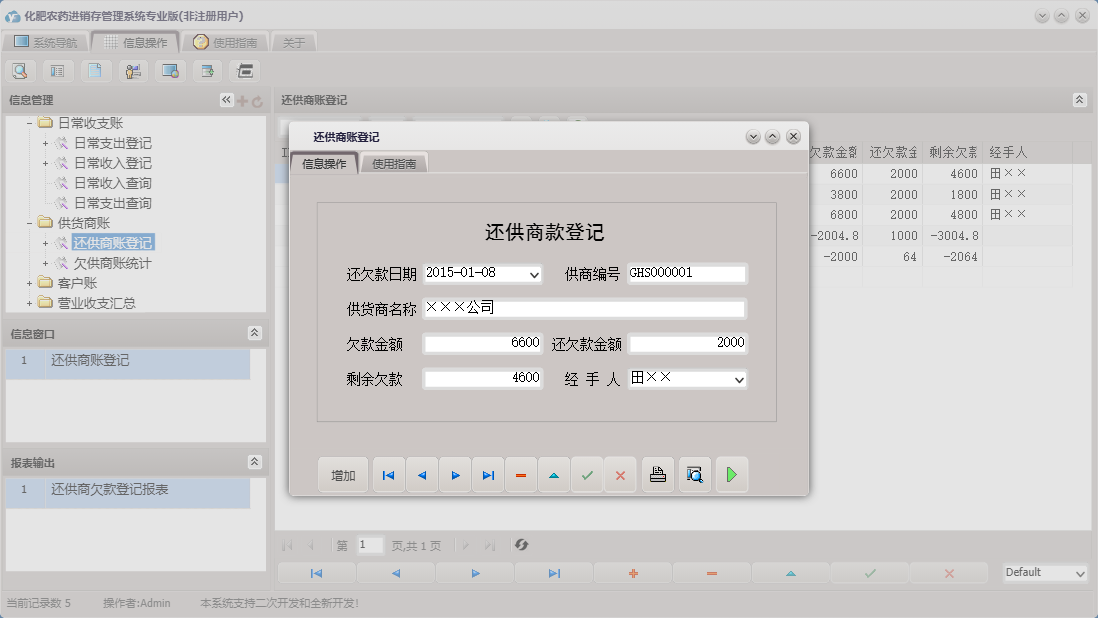
Task: Cancel editing with the red X icon
Action: tap(620, 475)
